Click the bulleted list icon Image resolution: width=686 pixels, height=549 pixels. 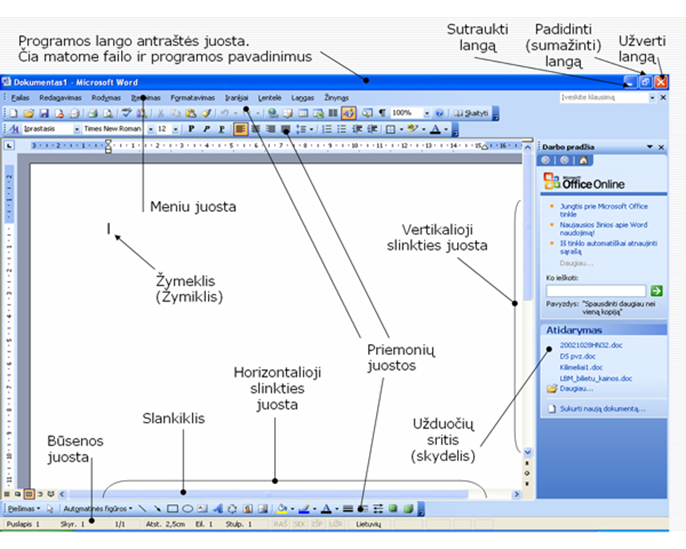click(x=342, y=129)
